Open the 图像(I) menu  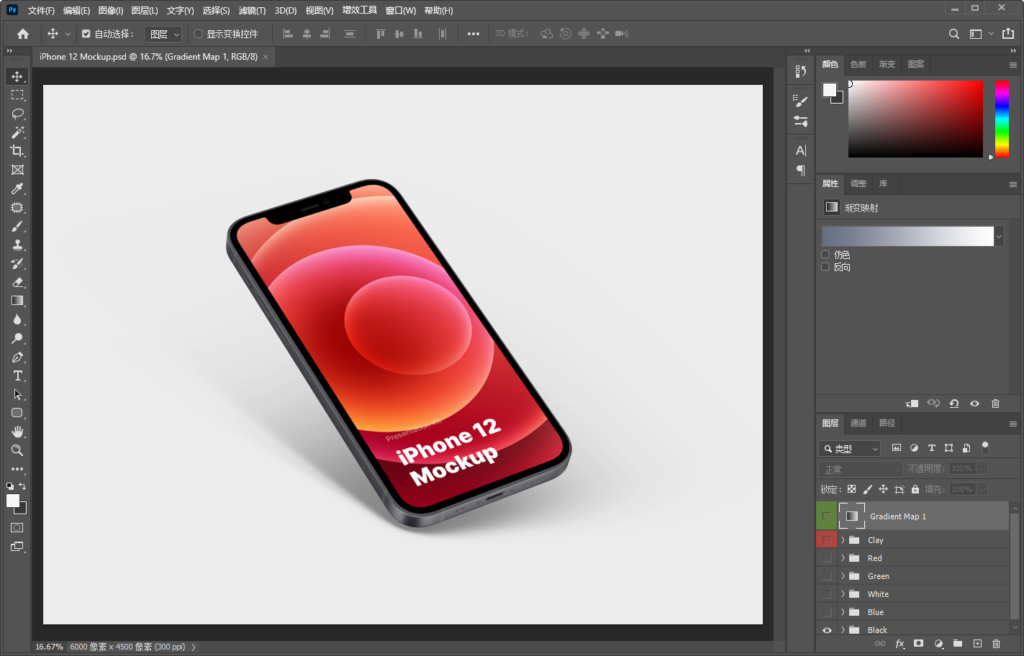click(110, 10)
